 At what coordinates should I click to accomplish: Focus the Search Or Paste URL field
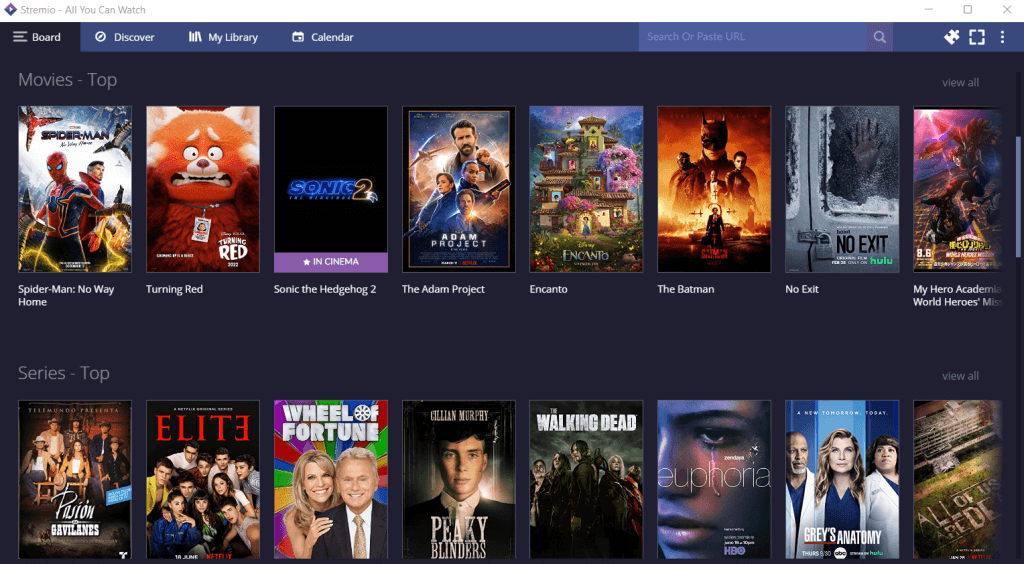(753, 37)
